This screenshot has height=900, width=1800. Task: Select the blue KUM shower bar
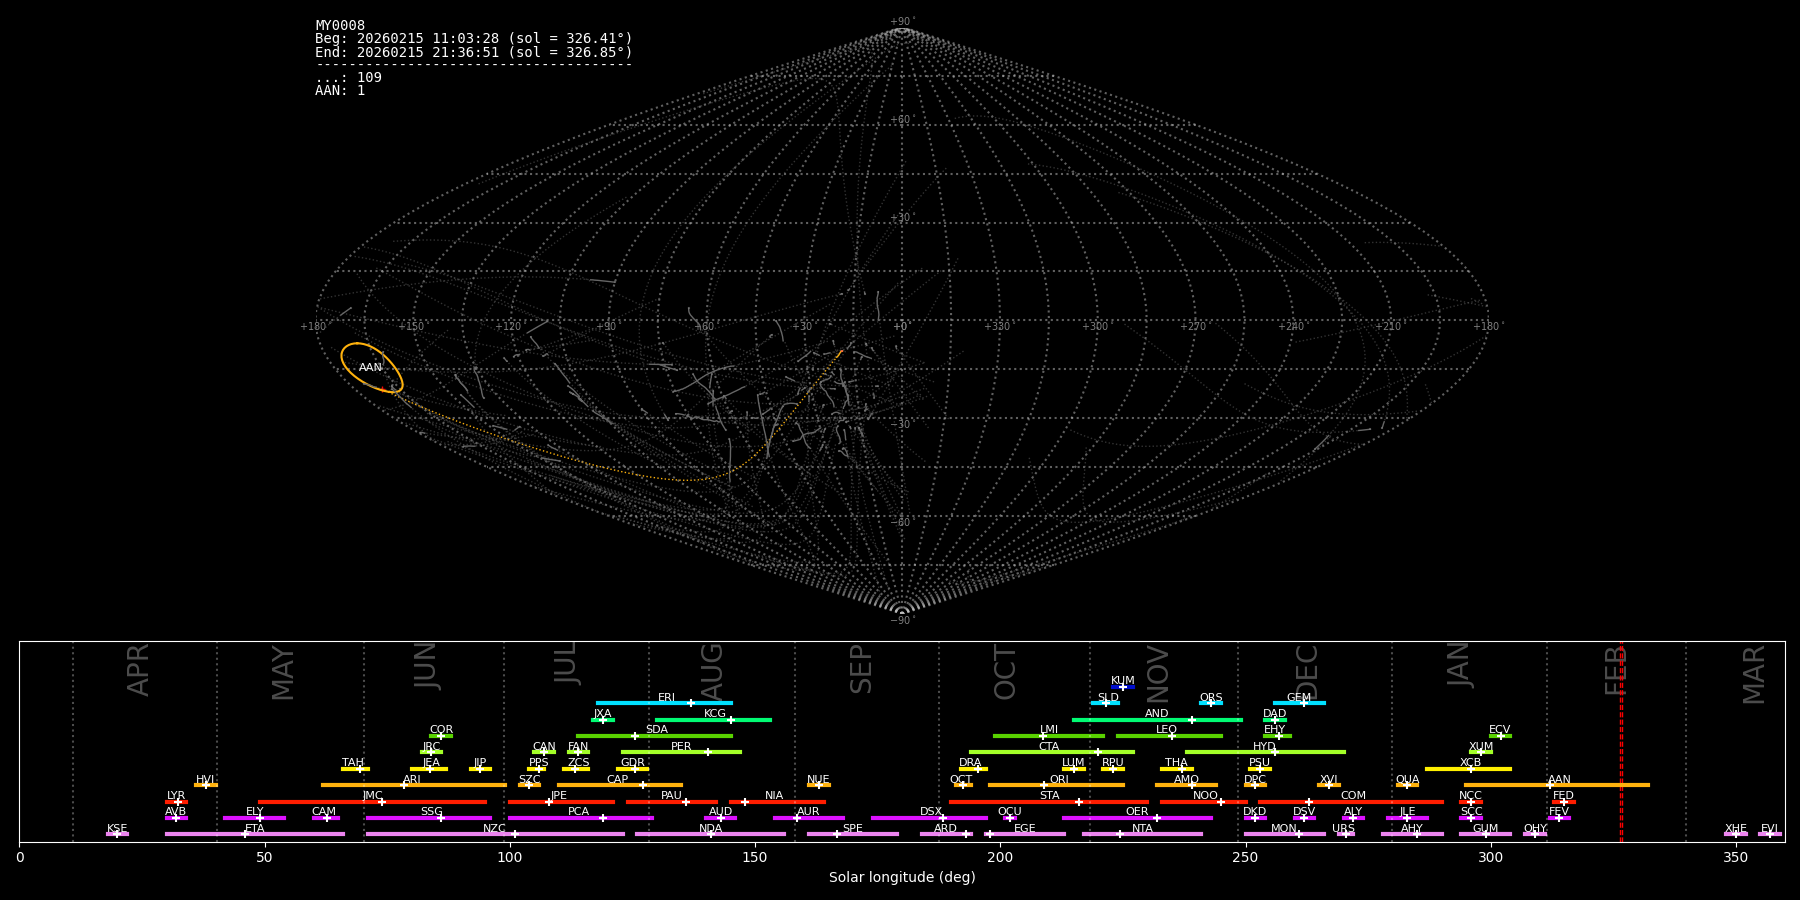[x=1123, y=687]
